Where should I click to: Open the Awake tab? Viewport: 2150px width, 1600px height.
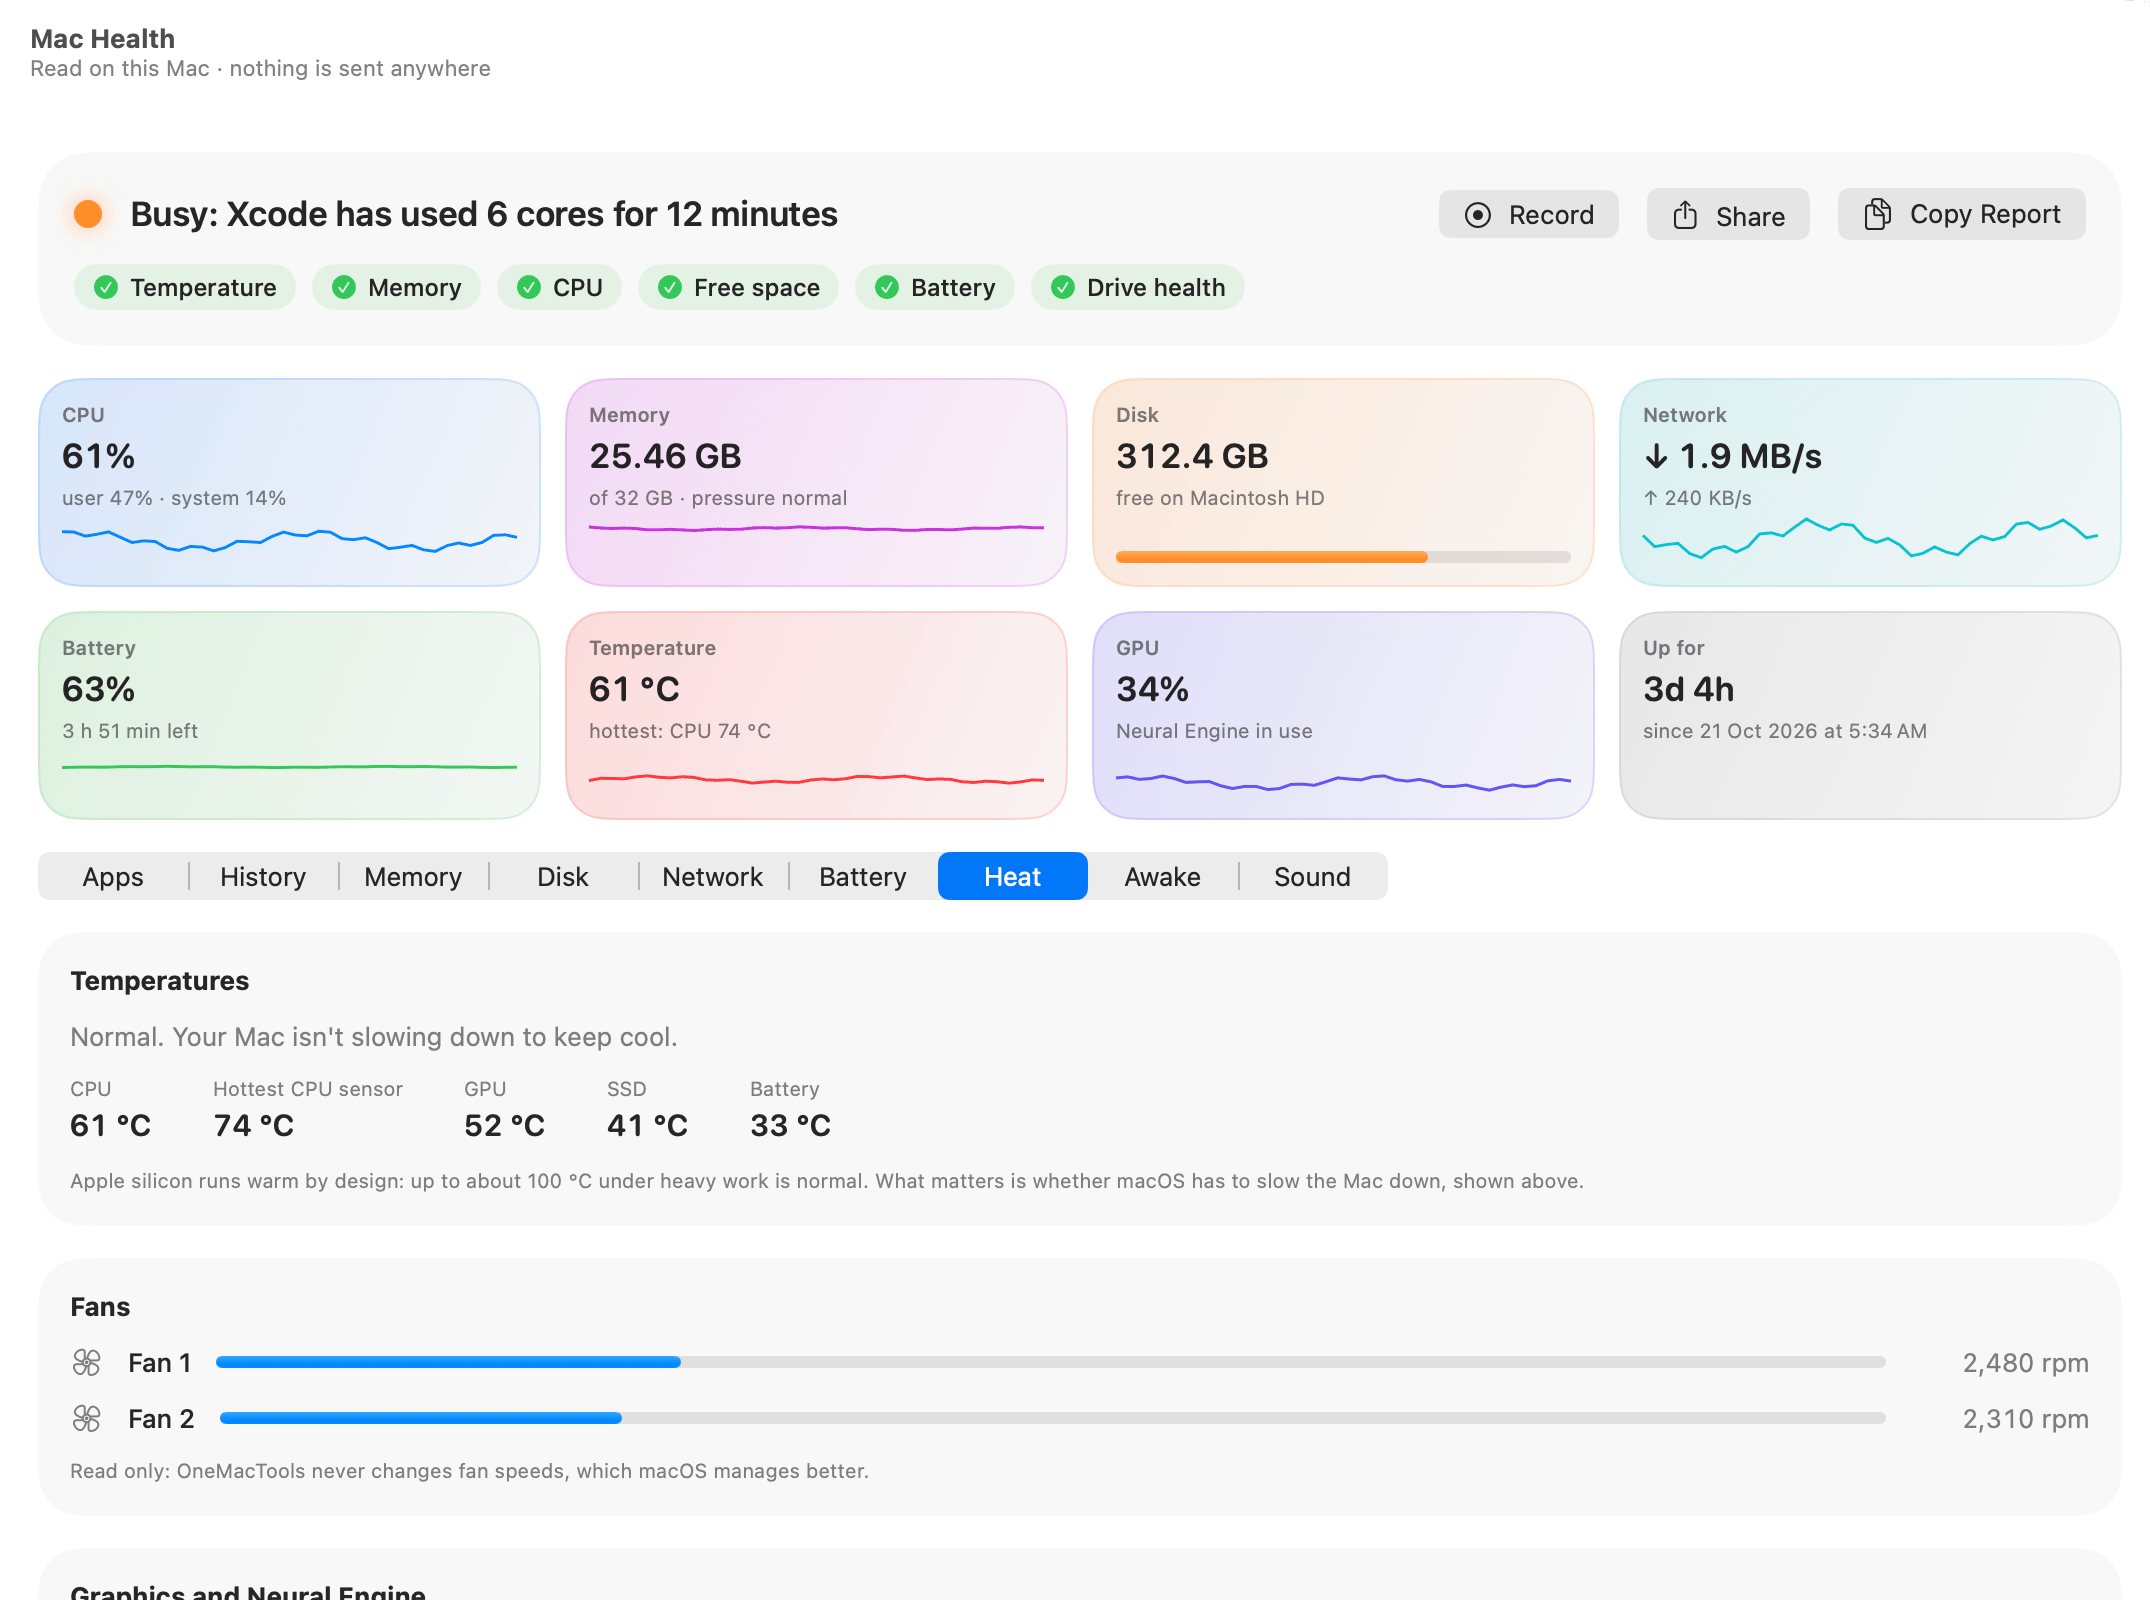coord(1162,877)
